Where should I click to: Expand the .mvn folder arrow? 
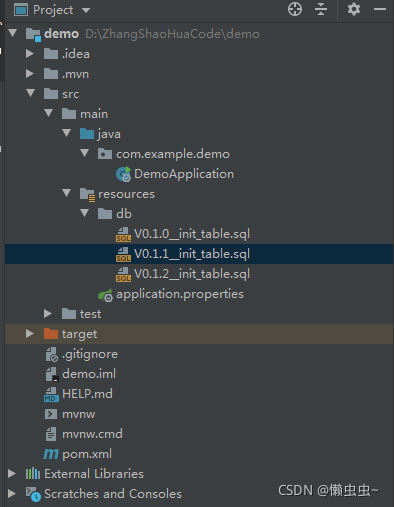click(30, 73)
